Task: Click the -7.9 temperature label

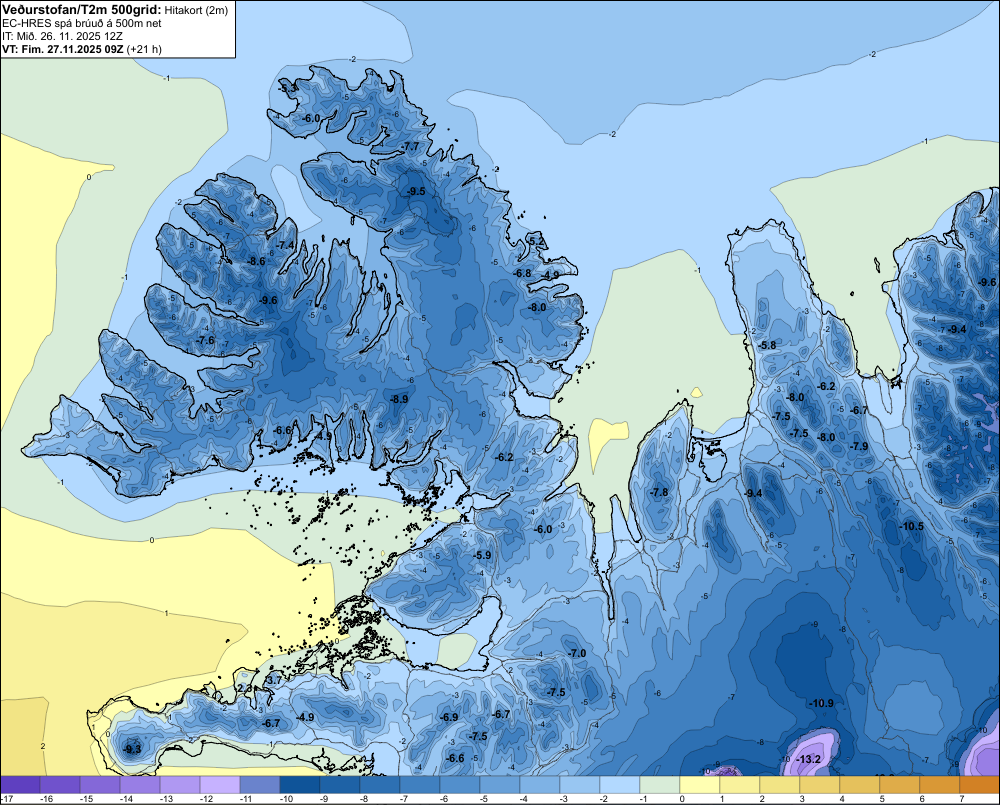Action: pyautogui.click(x=859, y=446)
